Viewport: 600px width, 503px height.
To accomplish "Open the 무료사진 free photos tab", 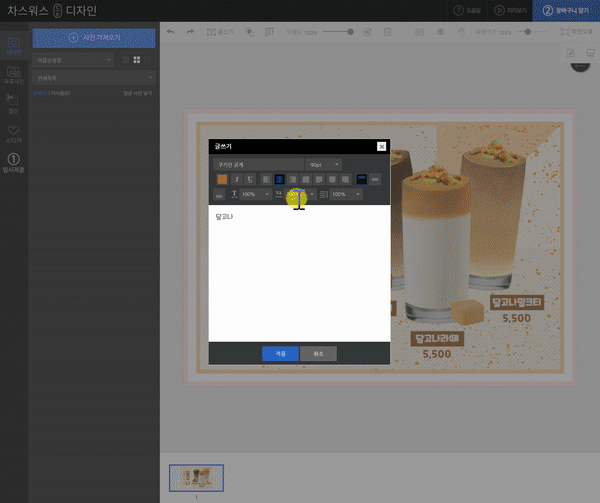I will tap(14, 75).
